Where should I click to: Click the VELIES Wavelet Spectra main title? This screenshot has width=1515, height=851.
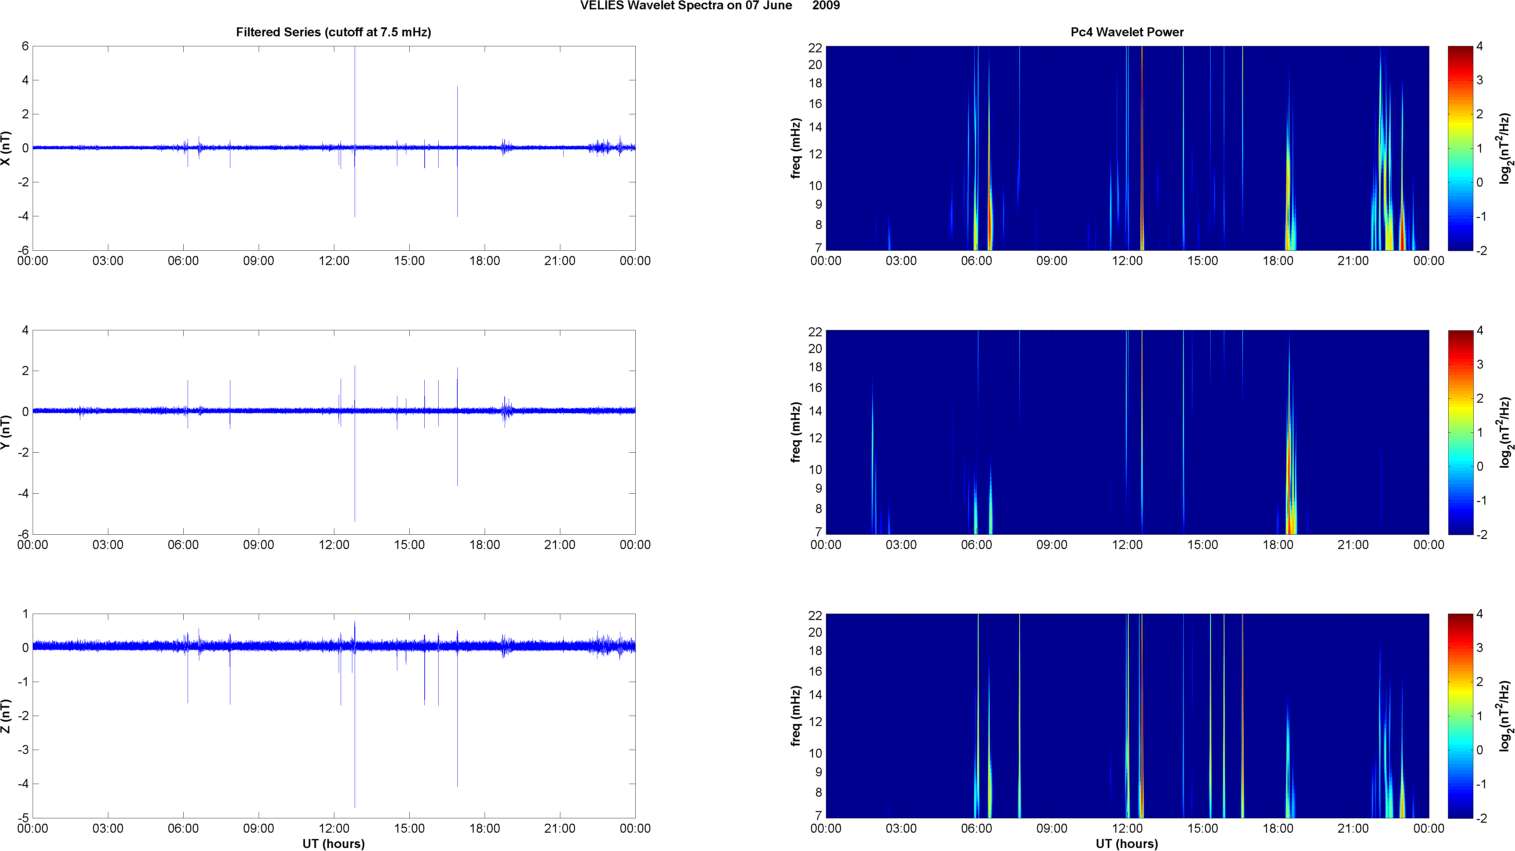(x=709, y=6)
